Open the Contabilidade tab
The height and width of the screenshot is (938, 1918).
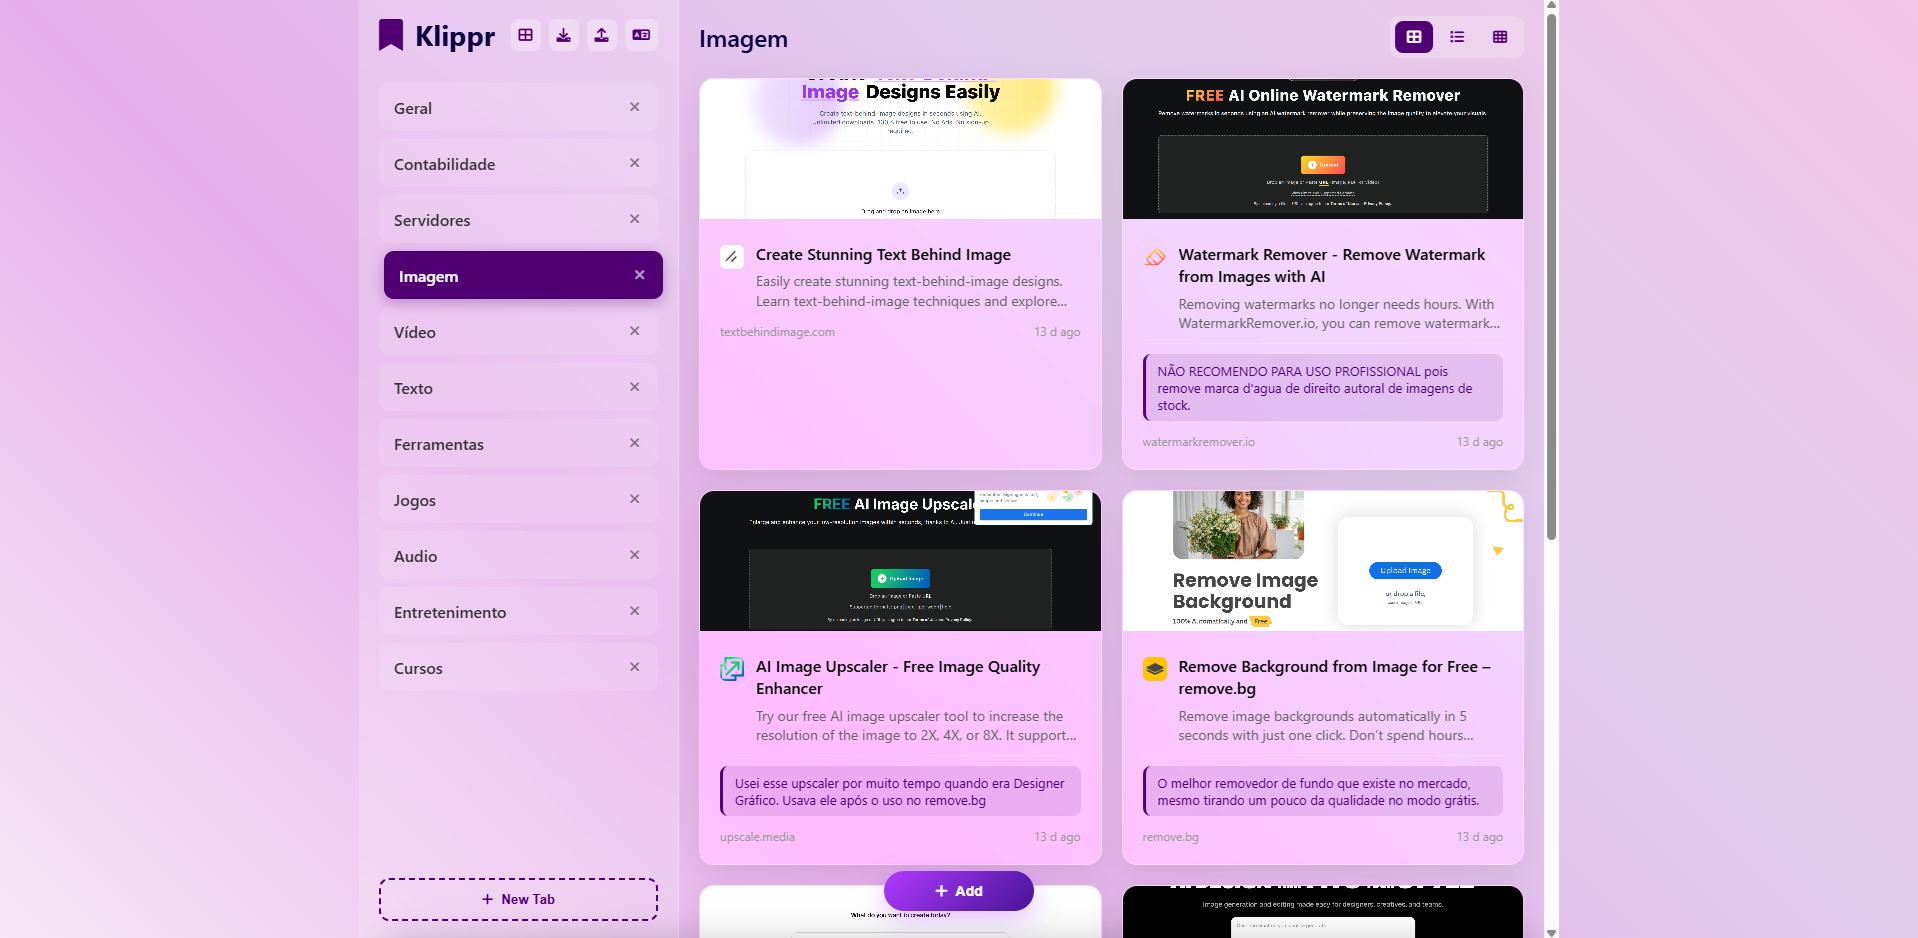[444, 164]
